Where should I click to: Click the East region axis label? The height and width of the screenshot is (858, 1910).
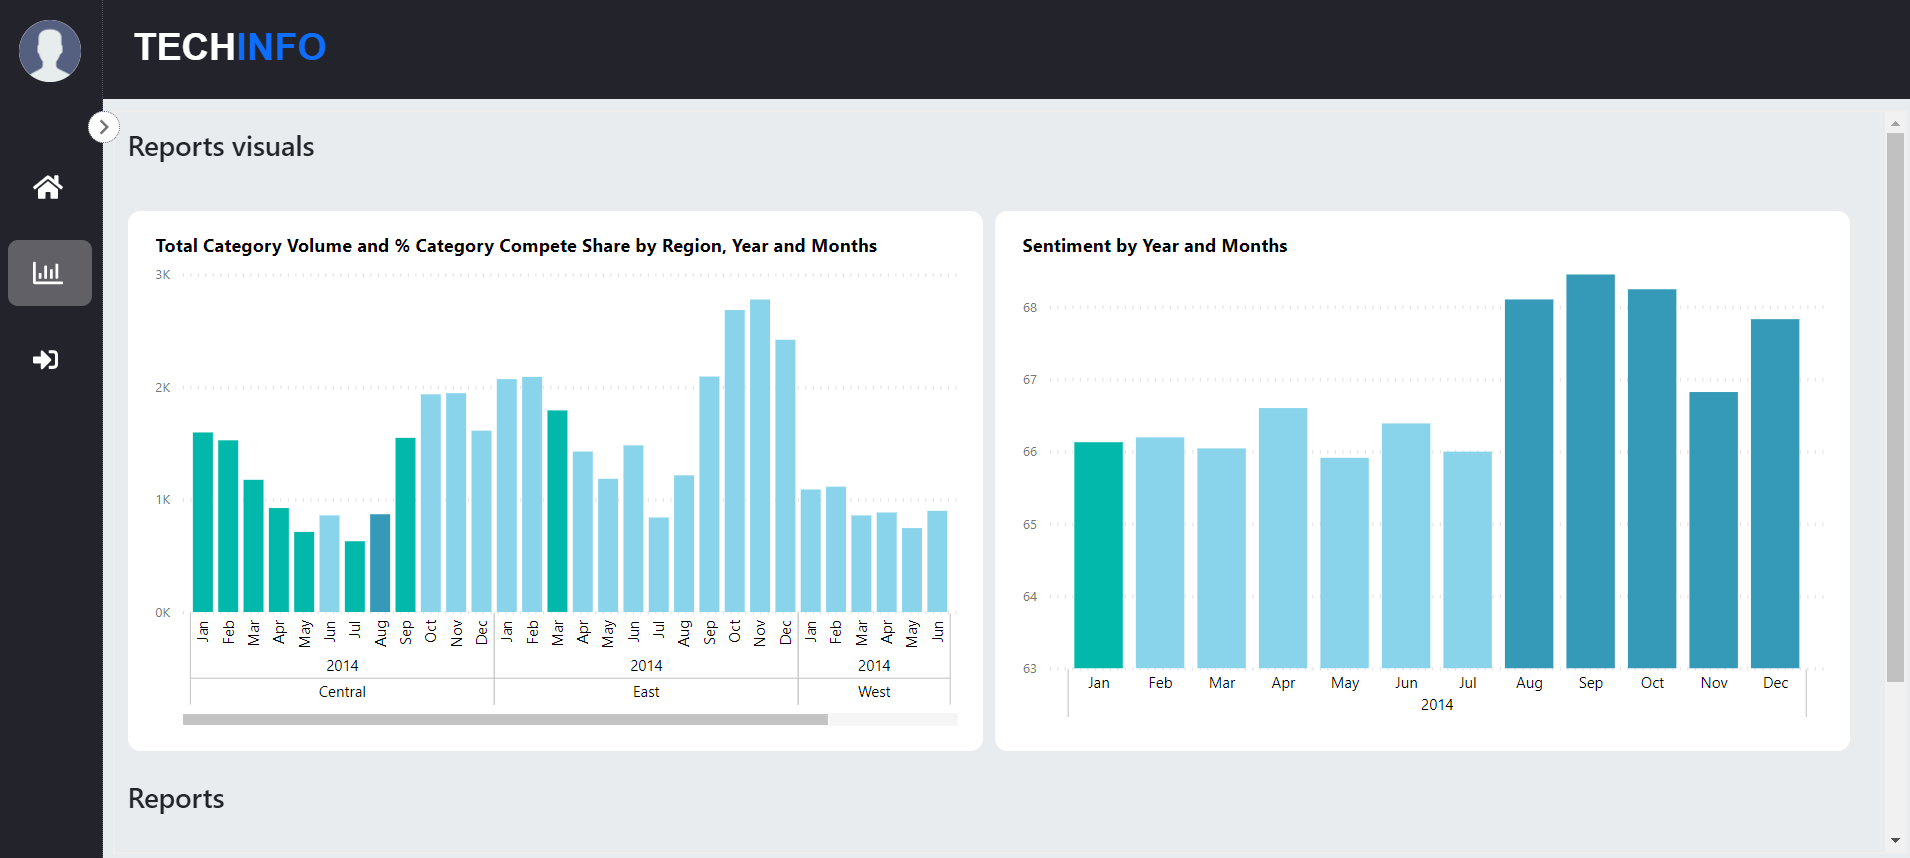pyautogui.click(x=646, y=692)
